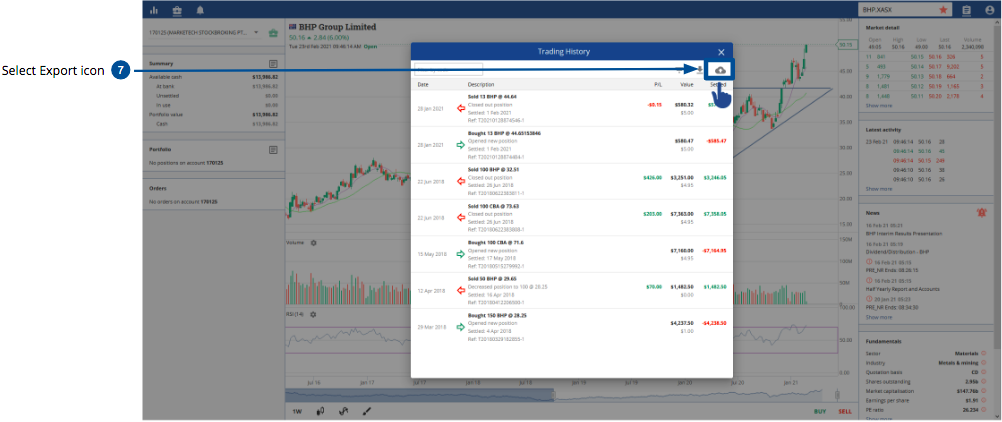Select the 1W timeframe dropdown
This screenshot has height=422, width=1002.
coord(297,412)
